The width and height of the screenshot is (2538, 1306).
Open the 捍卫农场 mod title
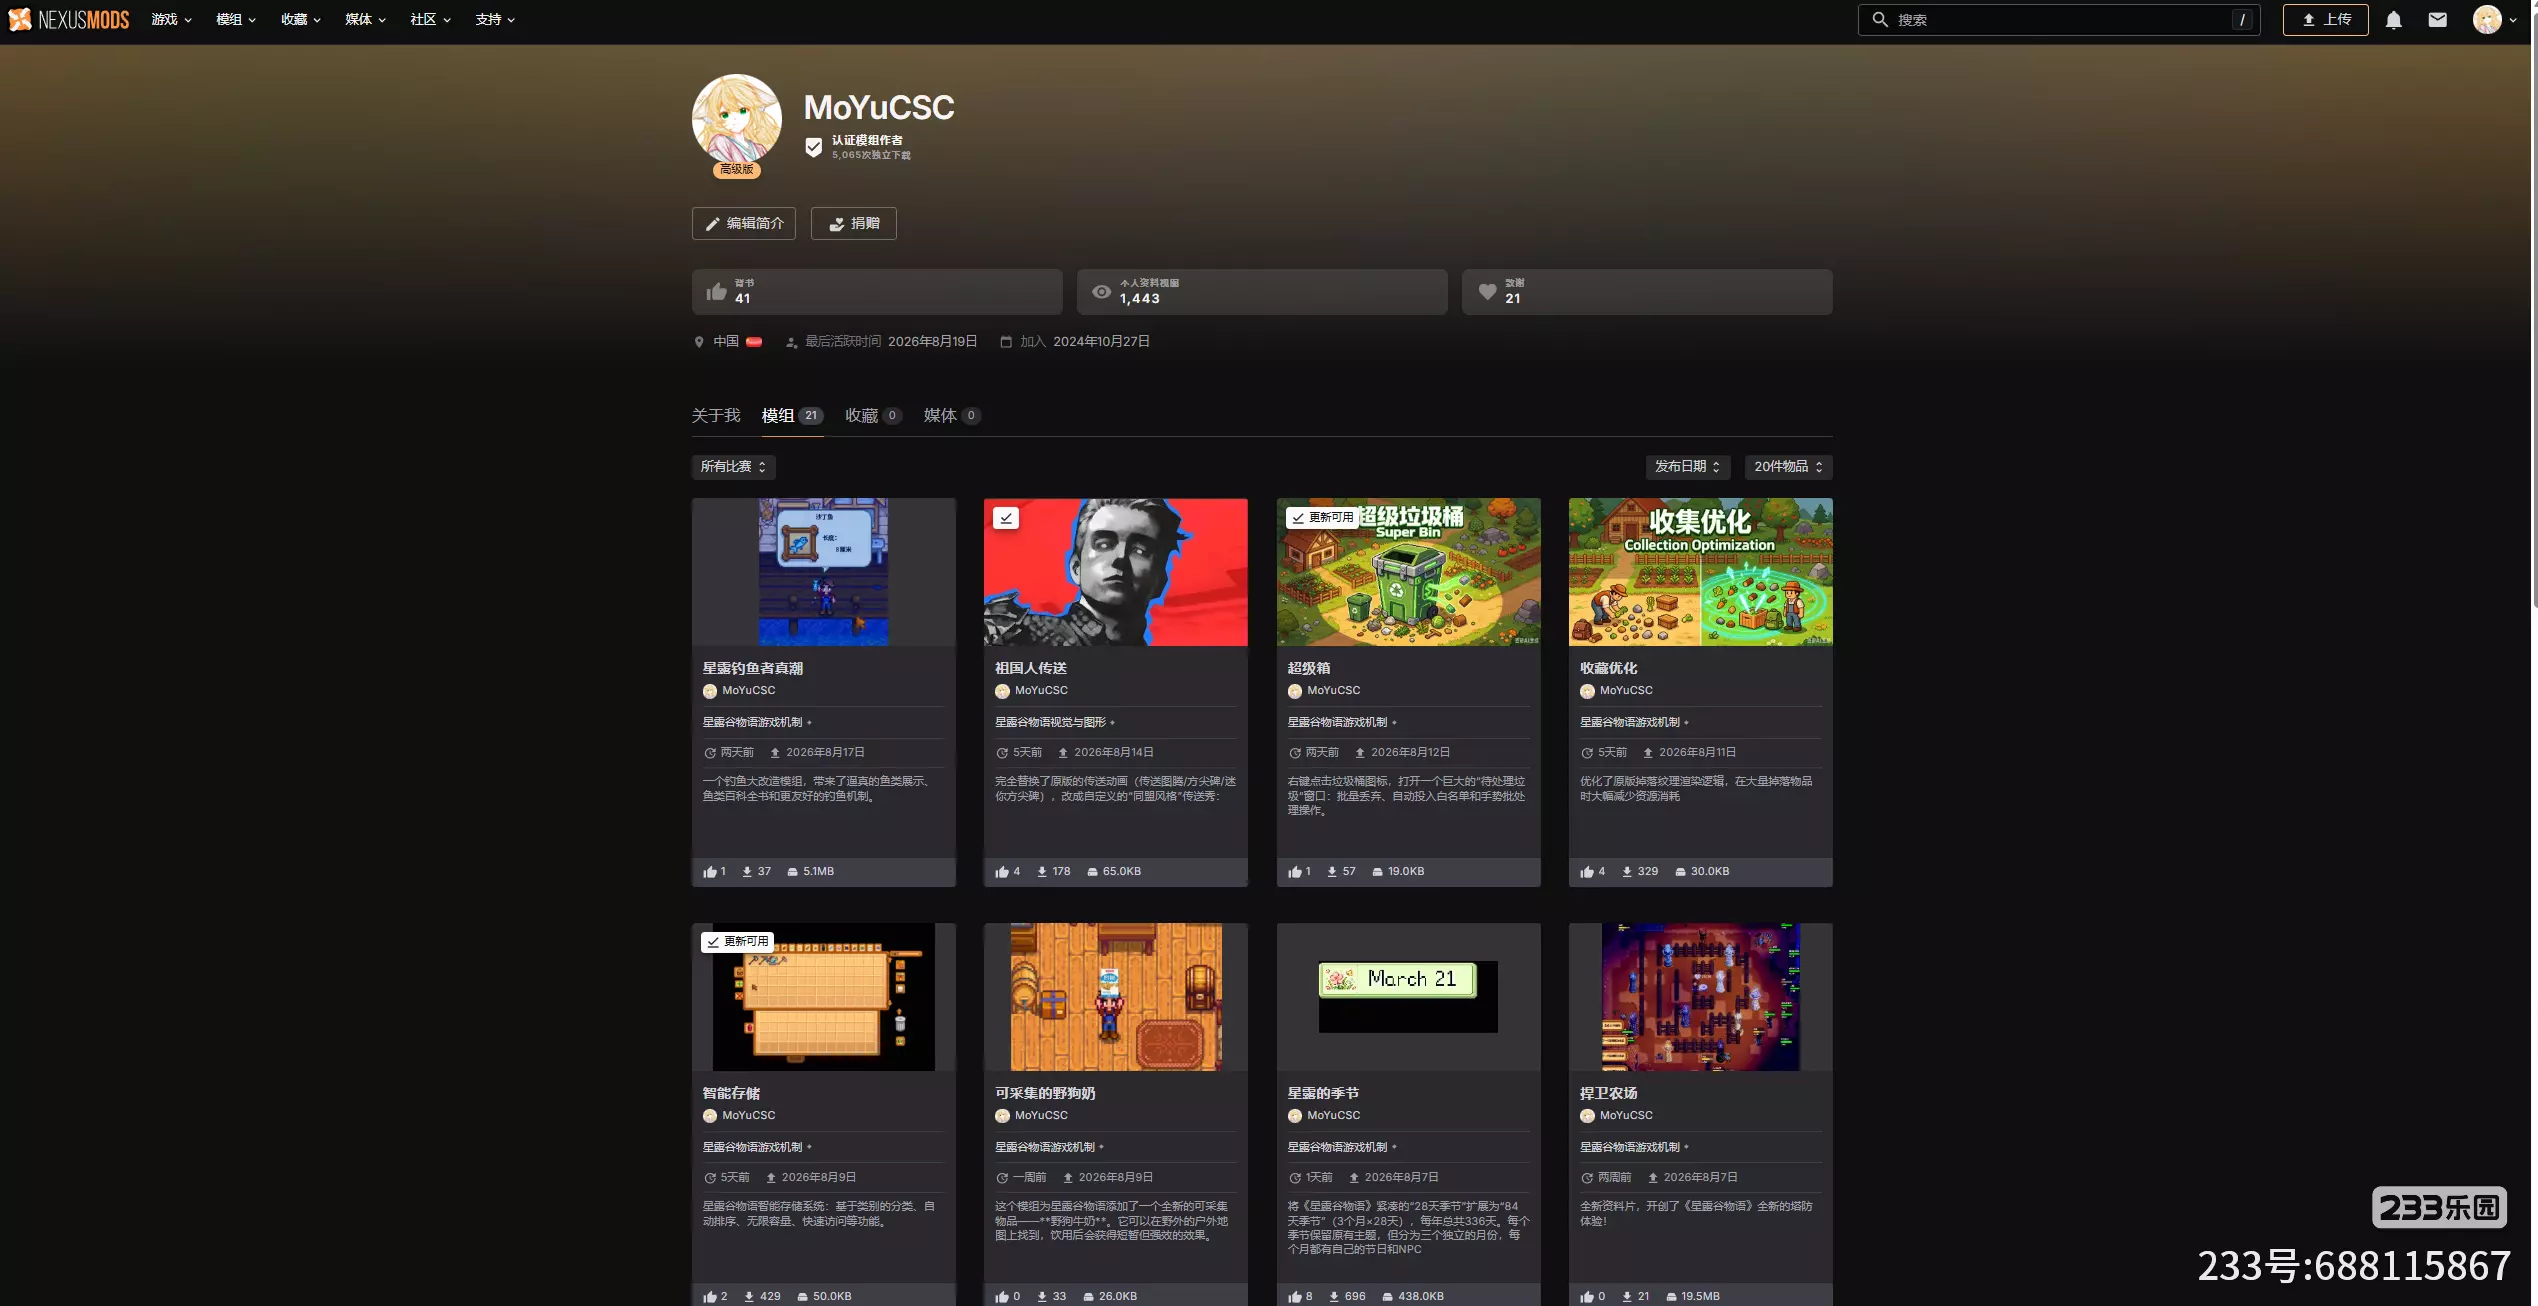[1609, 1094]
